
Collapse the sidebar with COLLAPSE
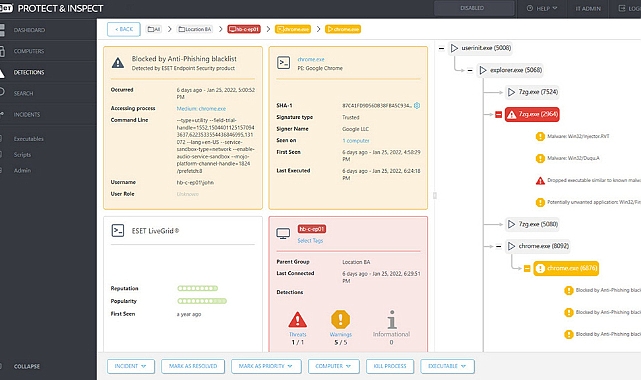(27, 367)
